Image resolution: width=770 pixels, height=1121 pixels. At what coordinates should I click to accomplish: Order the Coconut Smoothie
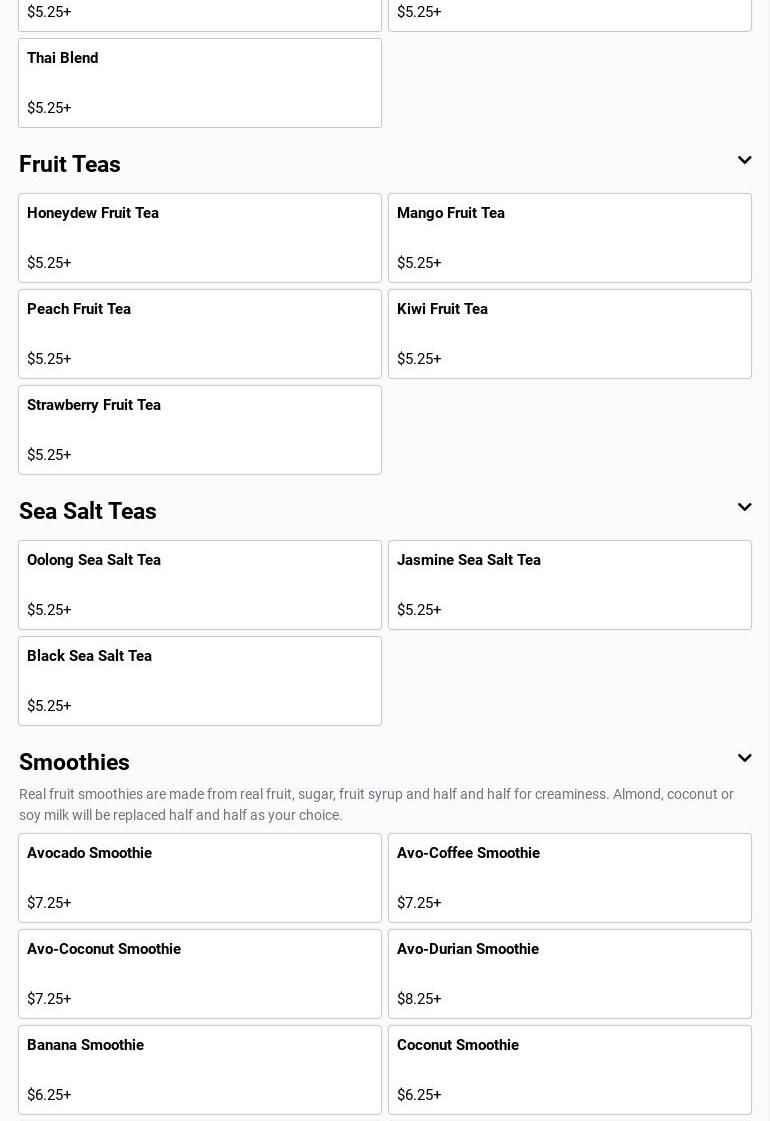click(x=570, y=1070)
